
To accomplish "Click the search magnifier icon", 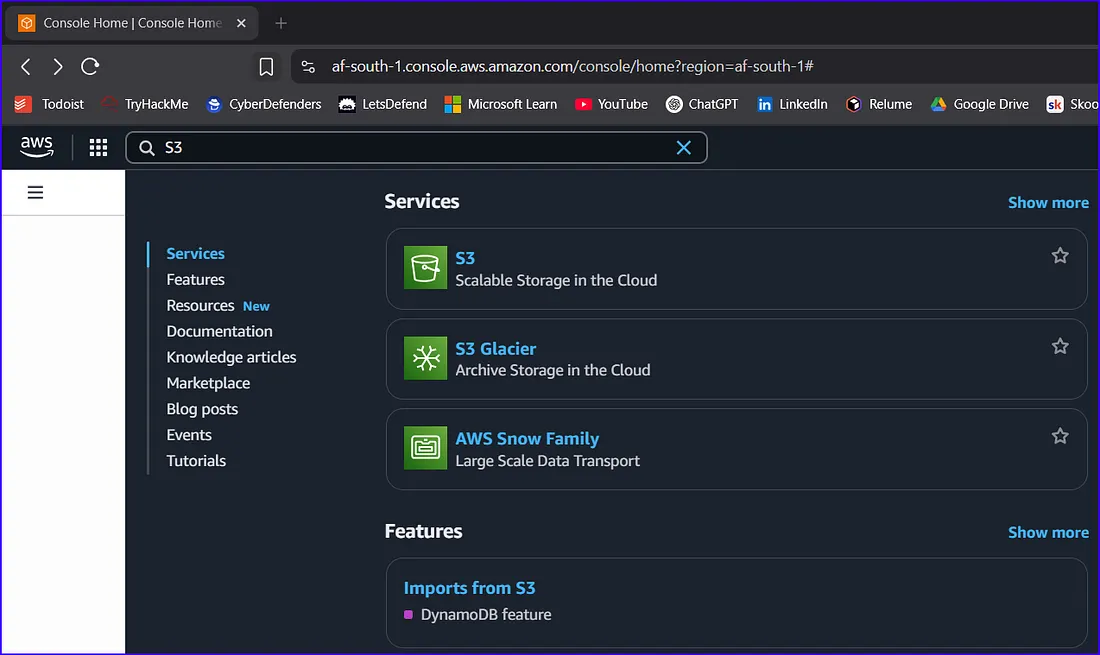I will pyautogui.click(x=147, y=148).
